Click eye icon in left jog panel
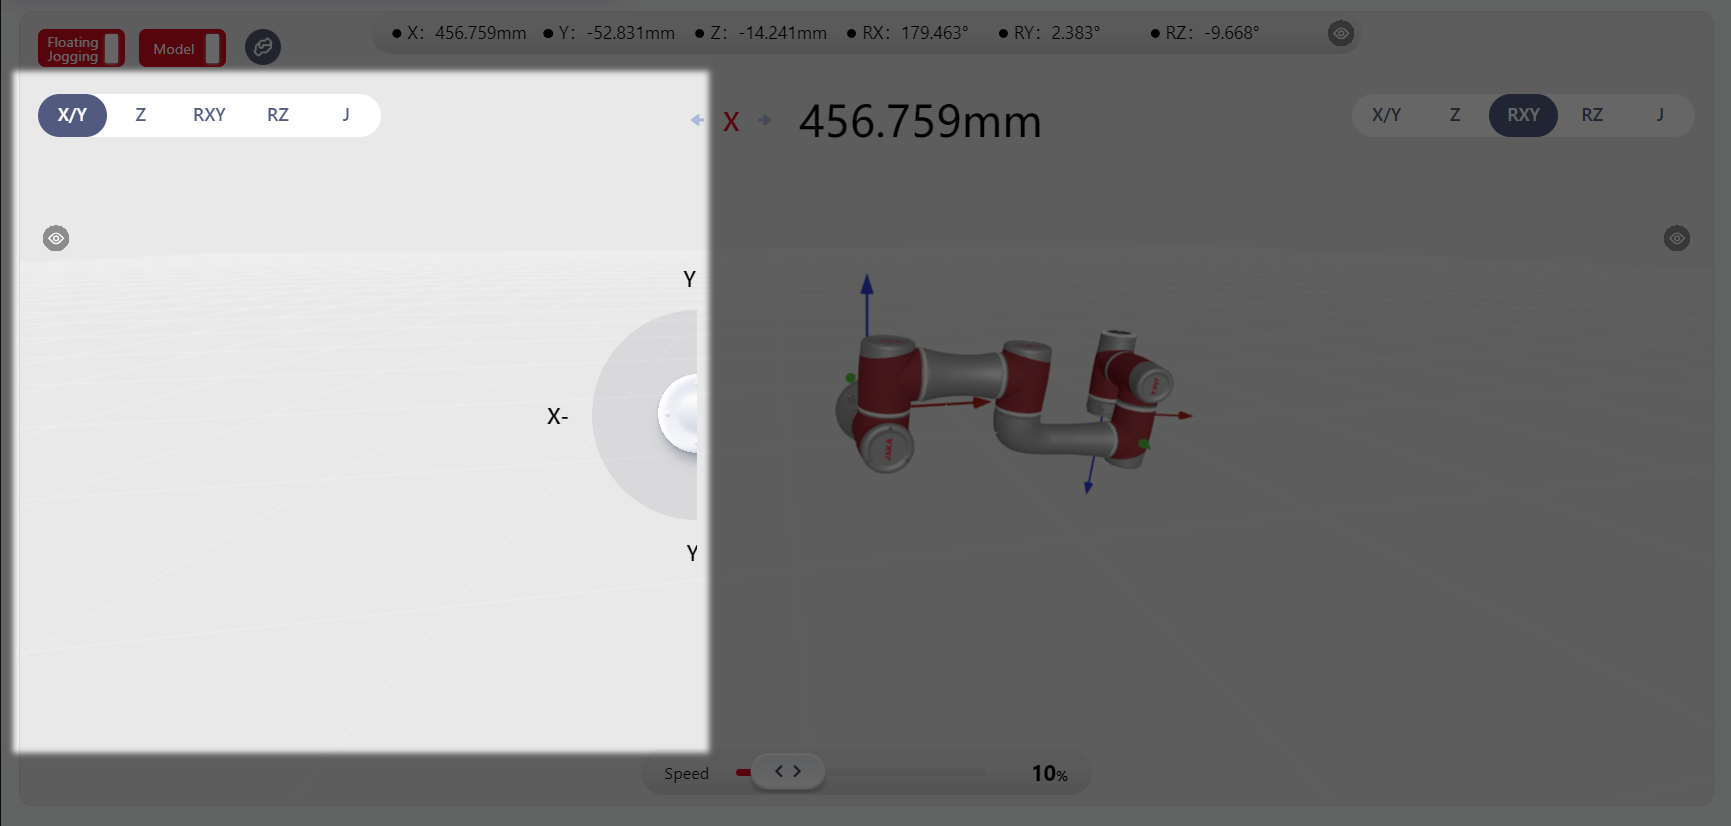This screenshot has height=826, width=1731. [56, 238]
